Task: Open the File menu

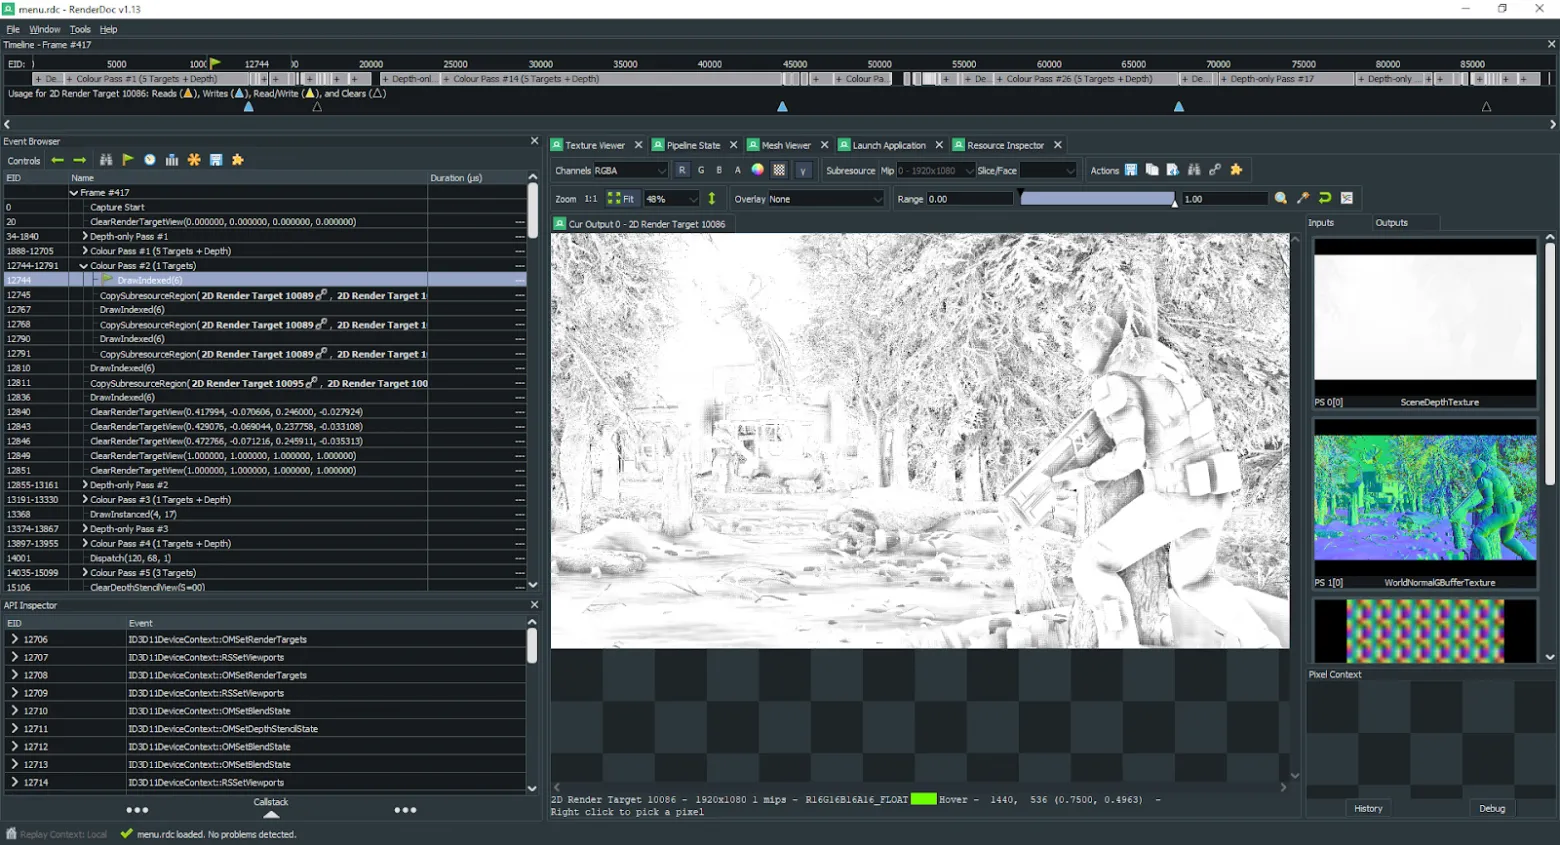Action: click(13, 29)
